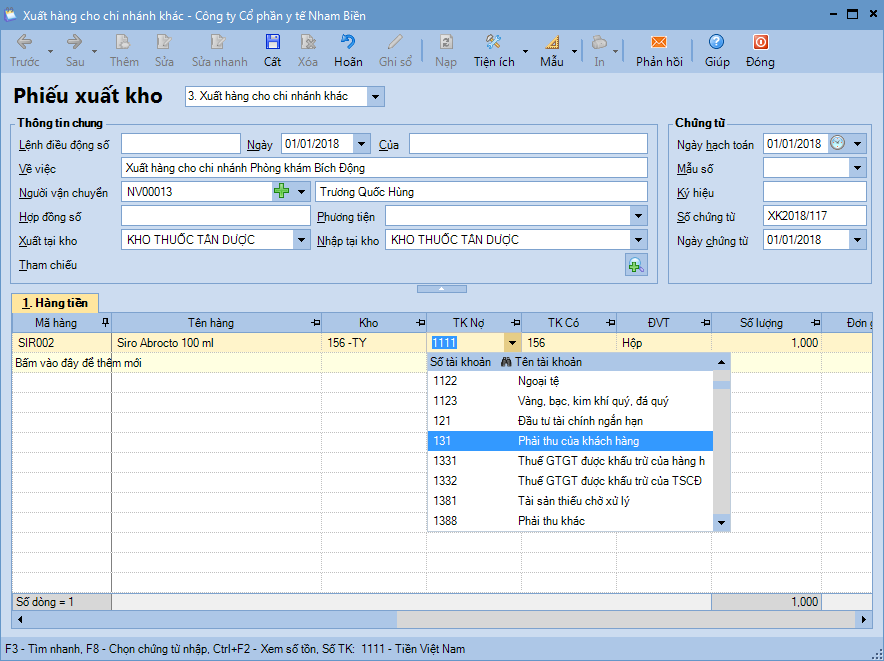Viewport: 884px width, 661px height.
Task: Expand the Người vận chuyển dropdown
Action: [302, 192]
